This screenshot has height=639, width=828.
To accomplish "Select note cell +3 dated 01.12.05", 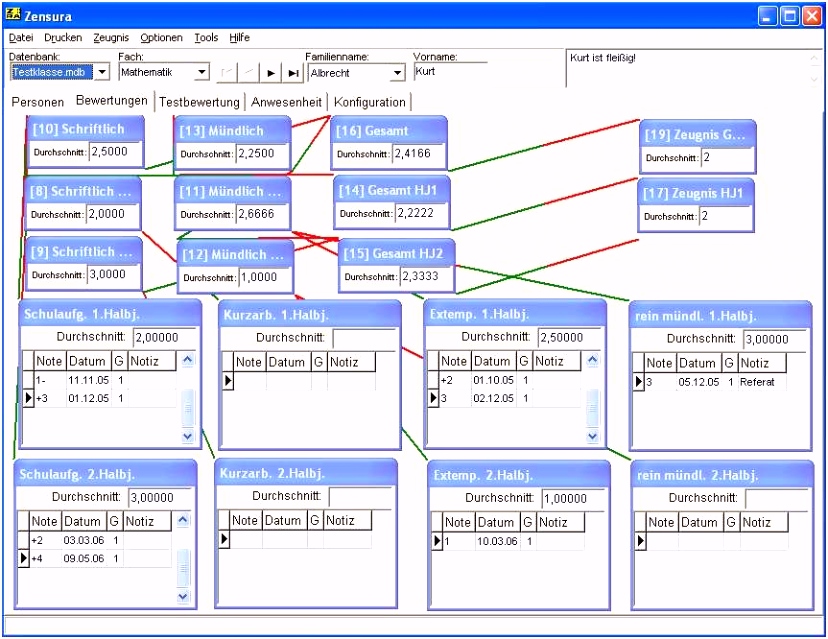I will pyautogui.click(x=49, y=398).
